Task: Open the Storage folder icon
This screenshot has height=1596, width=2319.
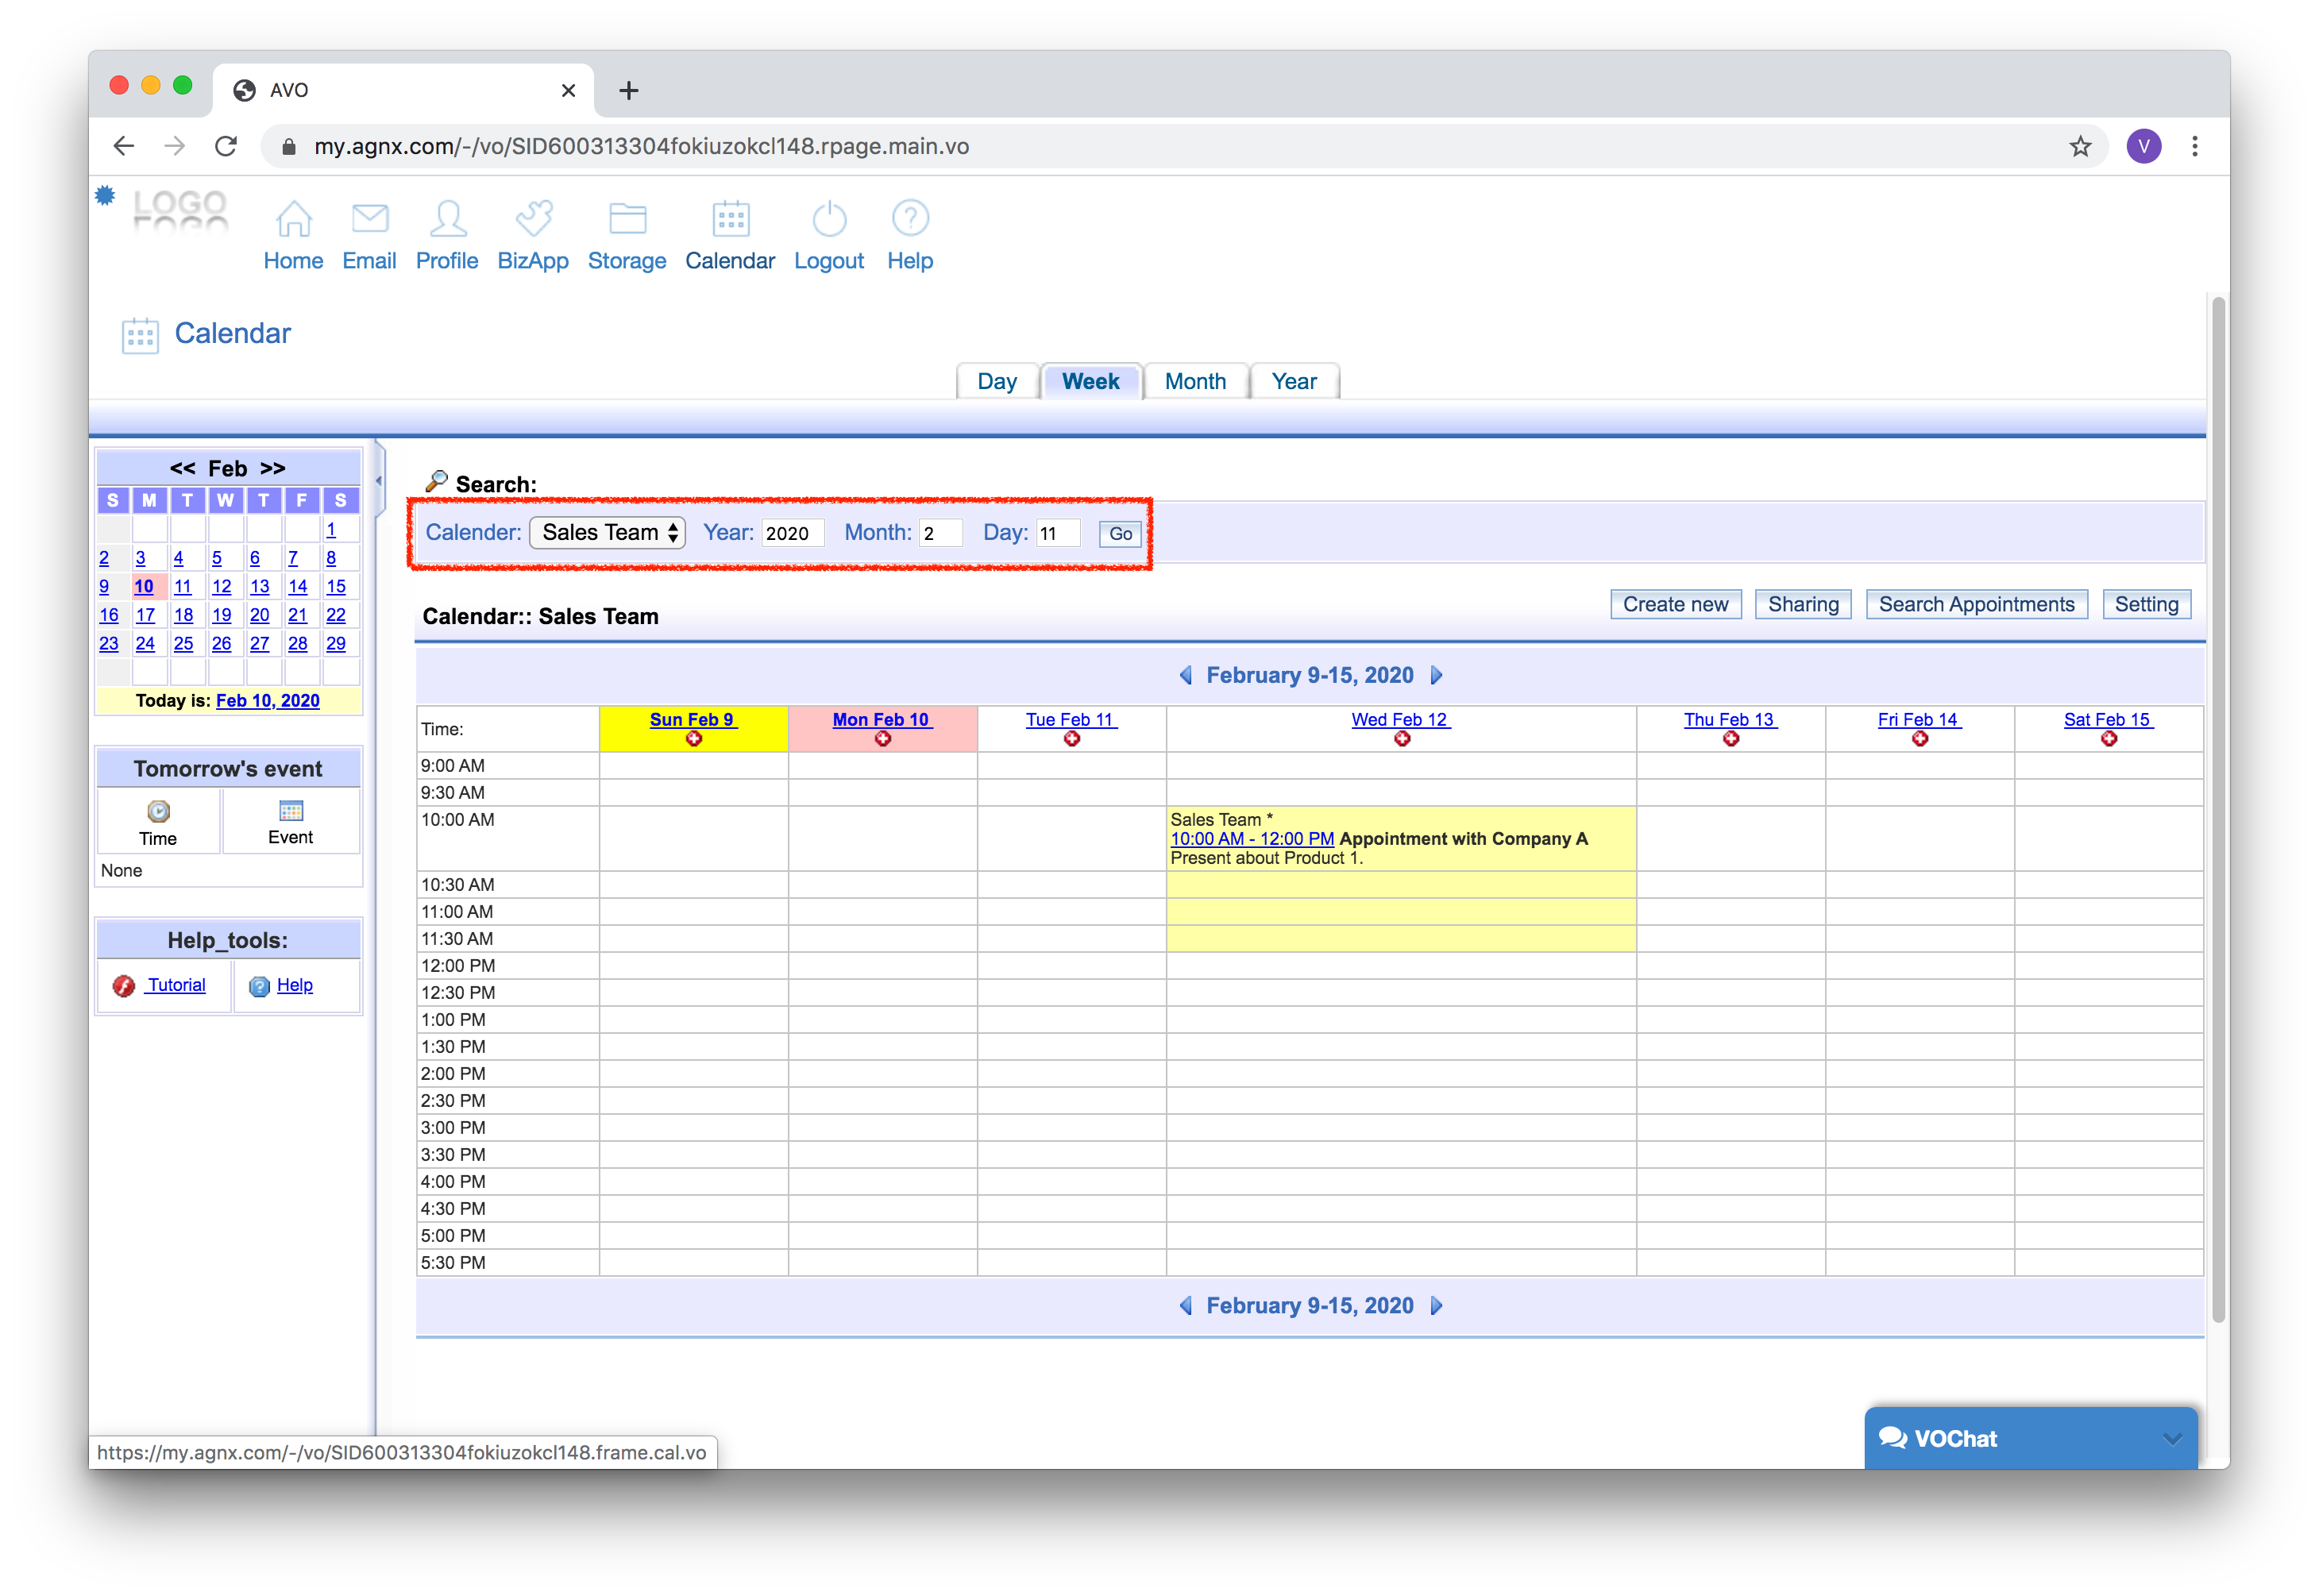Action: coord(627,219)
